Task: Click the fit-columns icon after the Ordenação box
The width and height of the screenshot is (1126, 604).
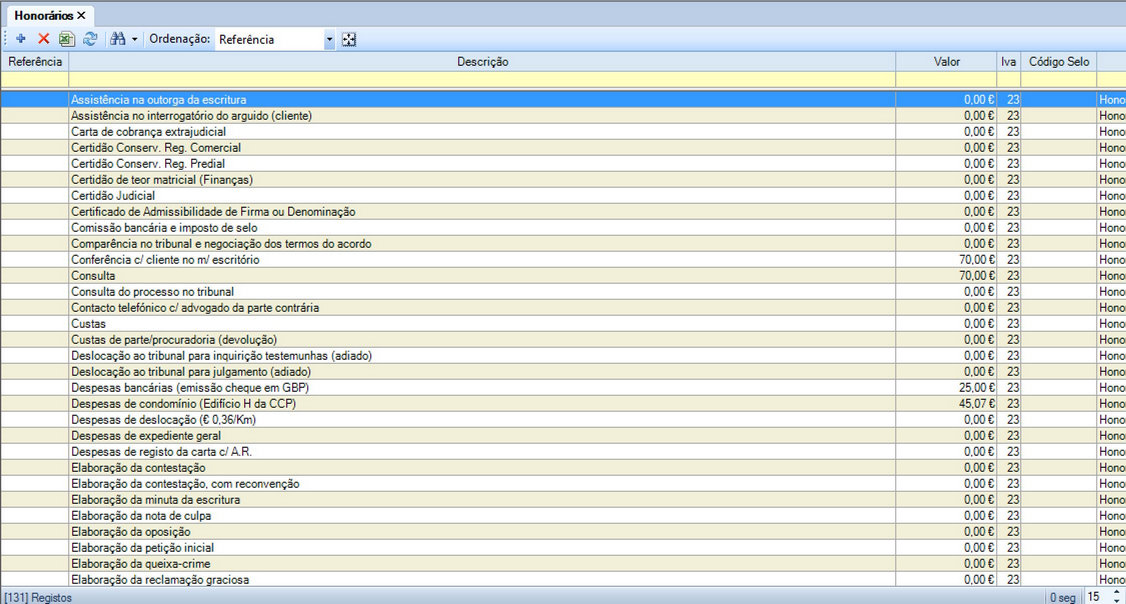Action: (x=349, y=40)
